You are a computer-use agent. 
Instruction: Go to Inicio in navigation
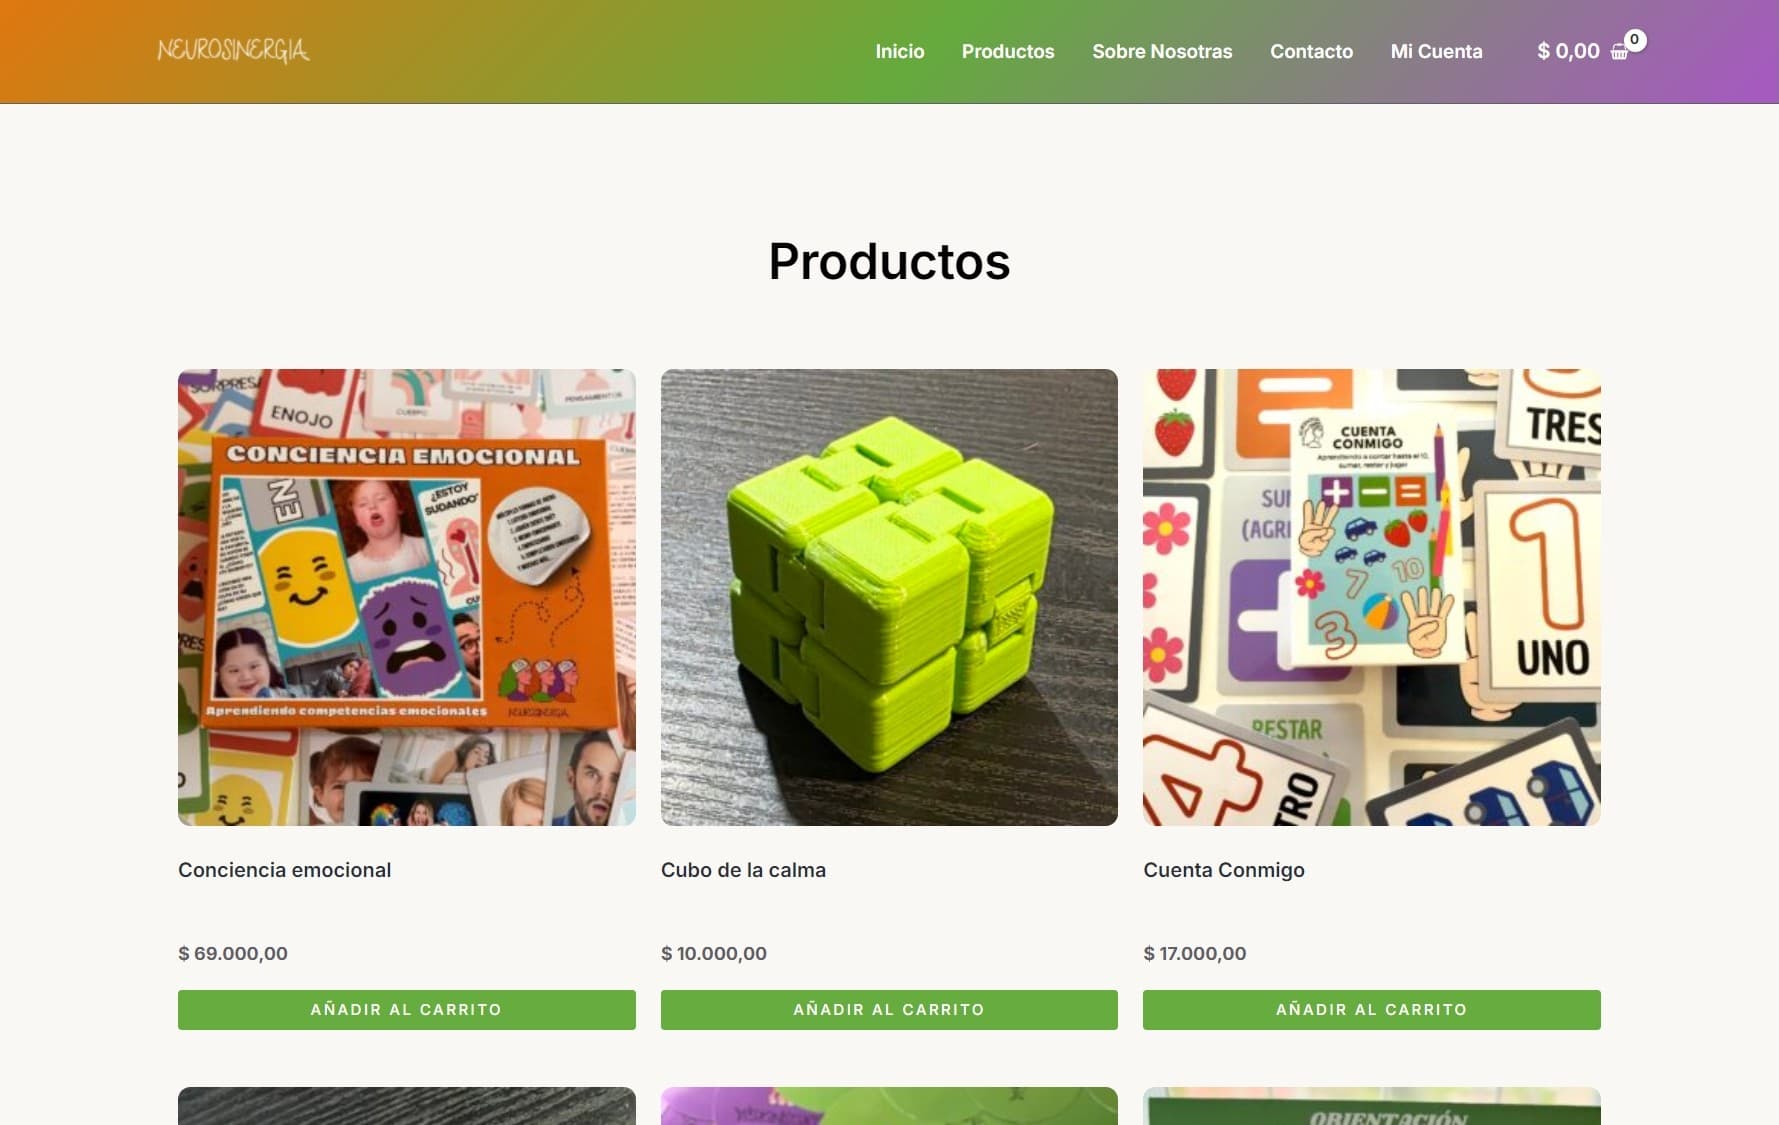(x=899, y=51)
